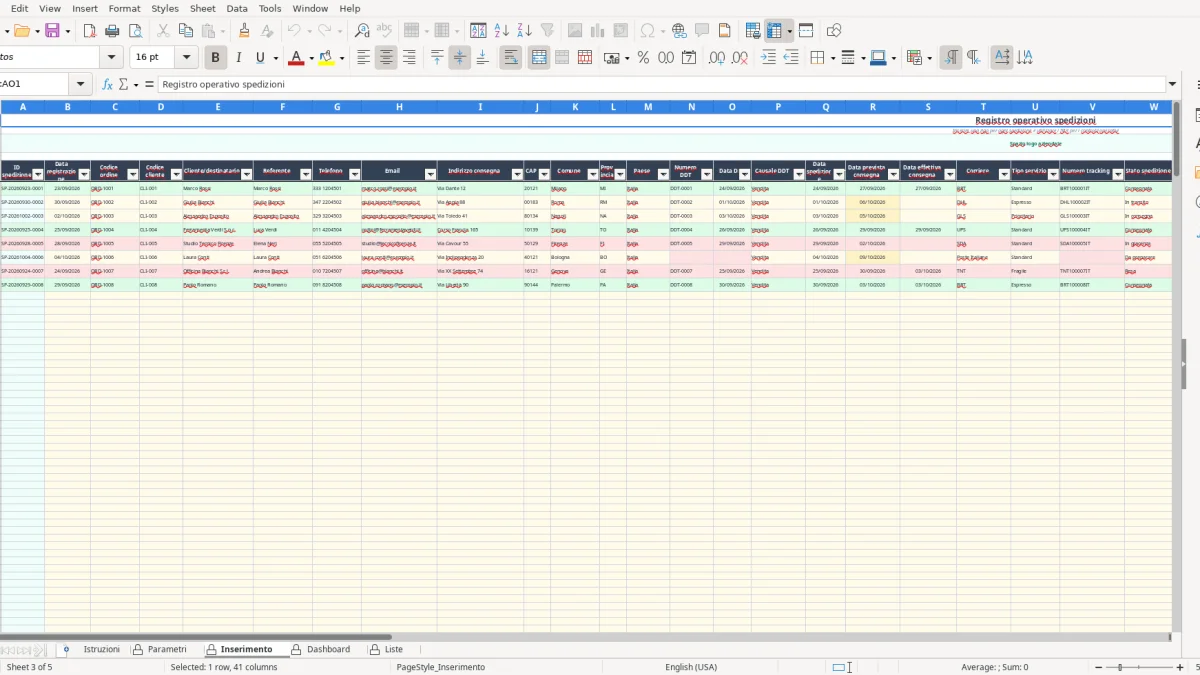1200x675 pixels.
Task: Select column H header
Action: tap(398, 106)
